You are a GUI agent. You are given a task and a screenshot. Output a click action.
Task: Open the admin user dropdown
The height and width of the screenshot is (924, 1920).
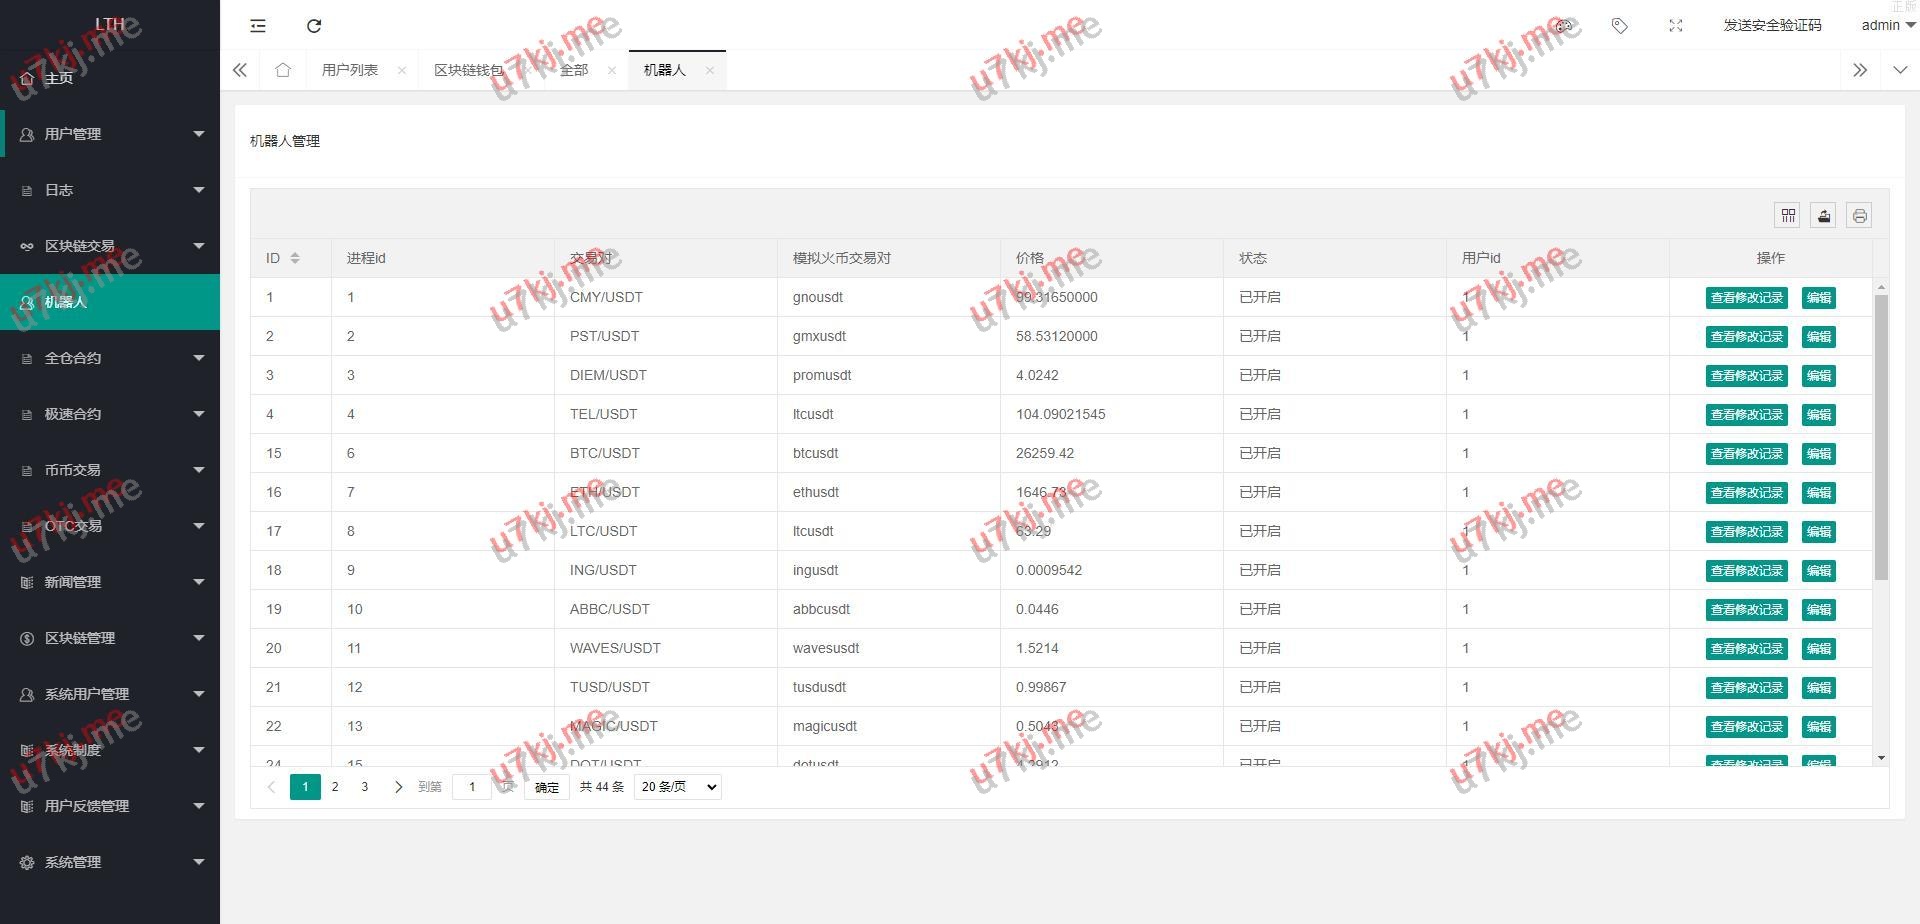tap(1887, 26)
